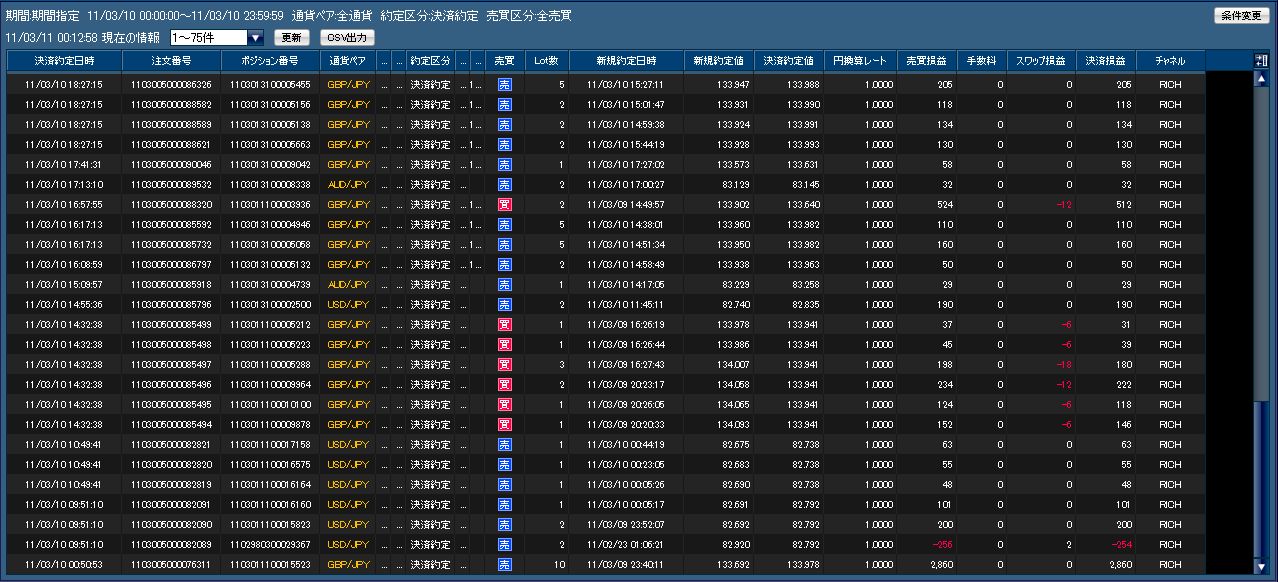Click sell icon for order 1103005000082820

pos(504,464)
